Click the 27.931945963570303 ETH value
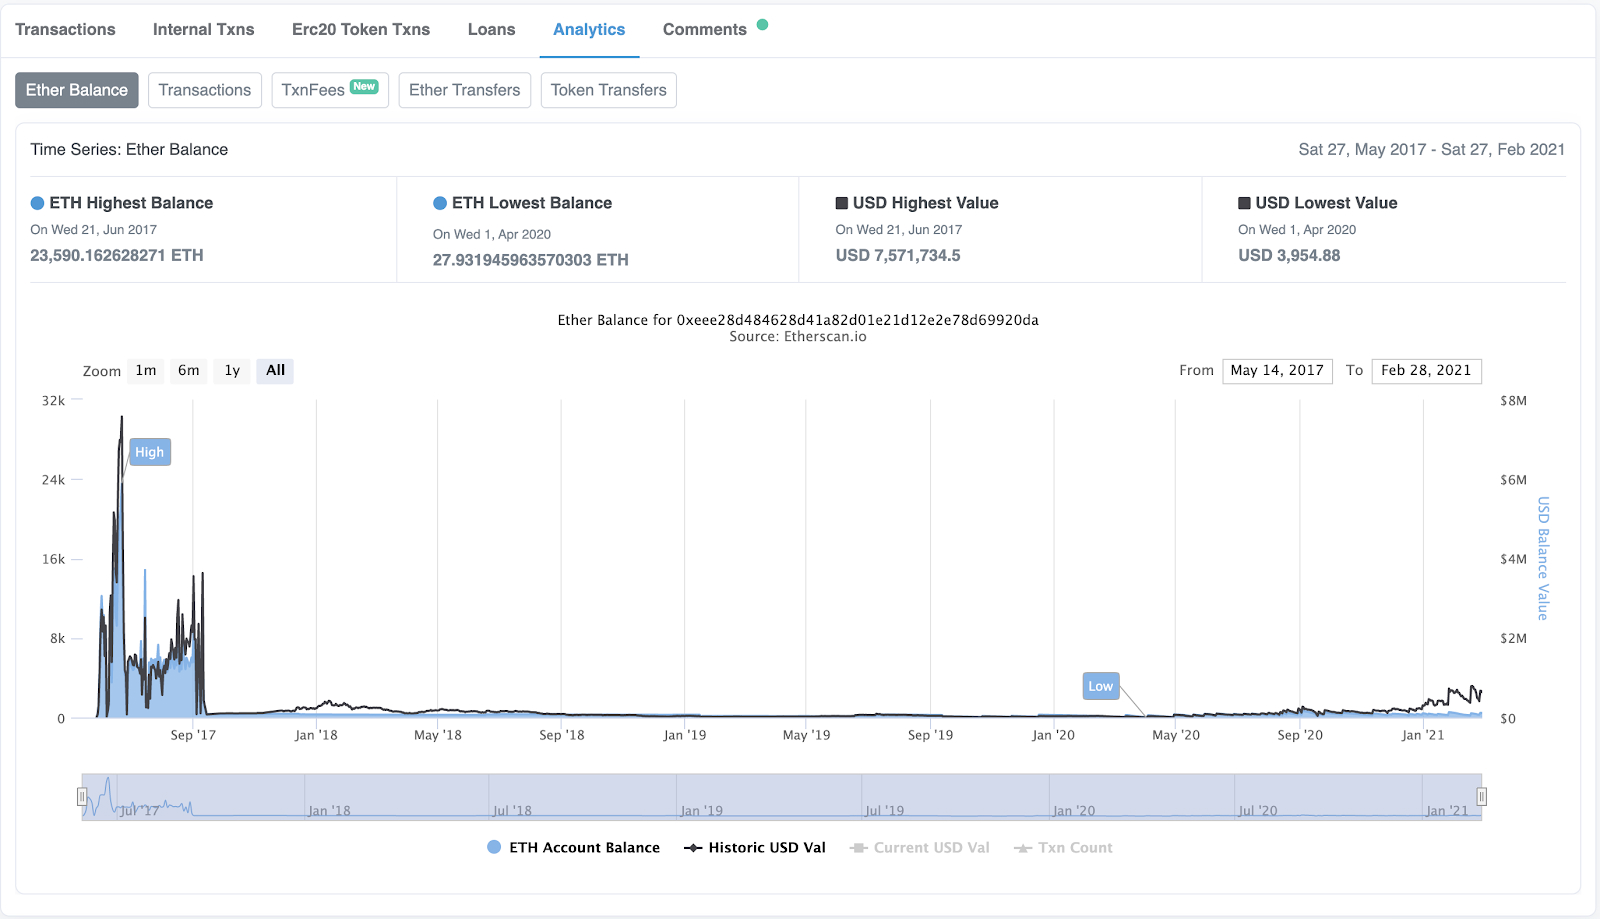This screenshot has height=919, width=1600. (x=531, y=260)
